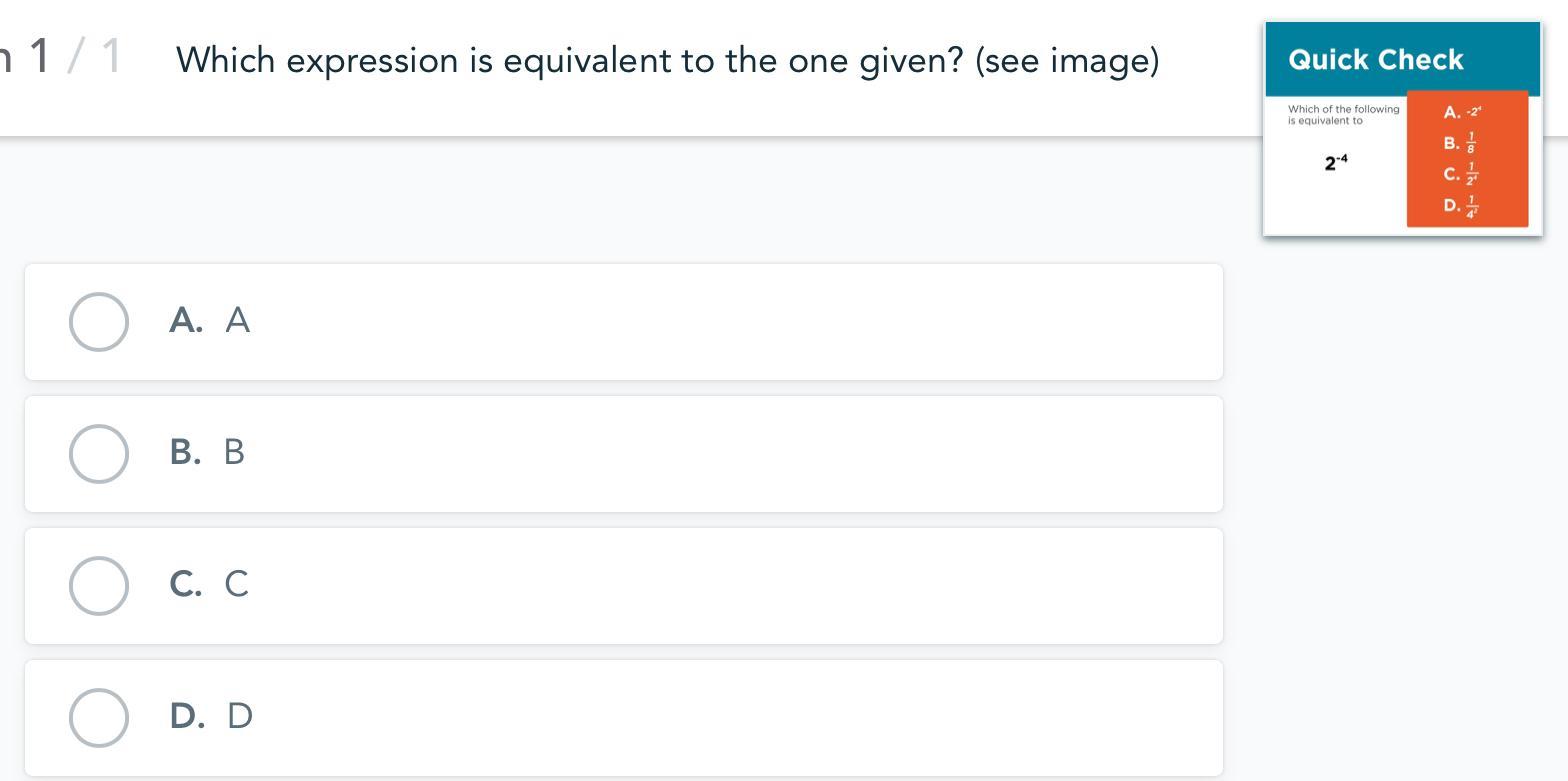Viewport: 1568px width, 781px height.
Task: Click the empty right area of answer B card
Action: coord(800,454)
